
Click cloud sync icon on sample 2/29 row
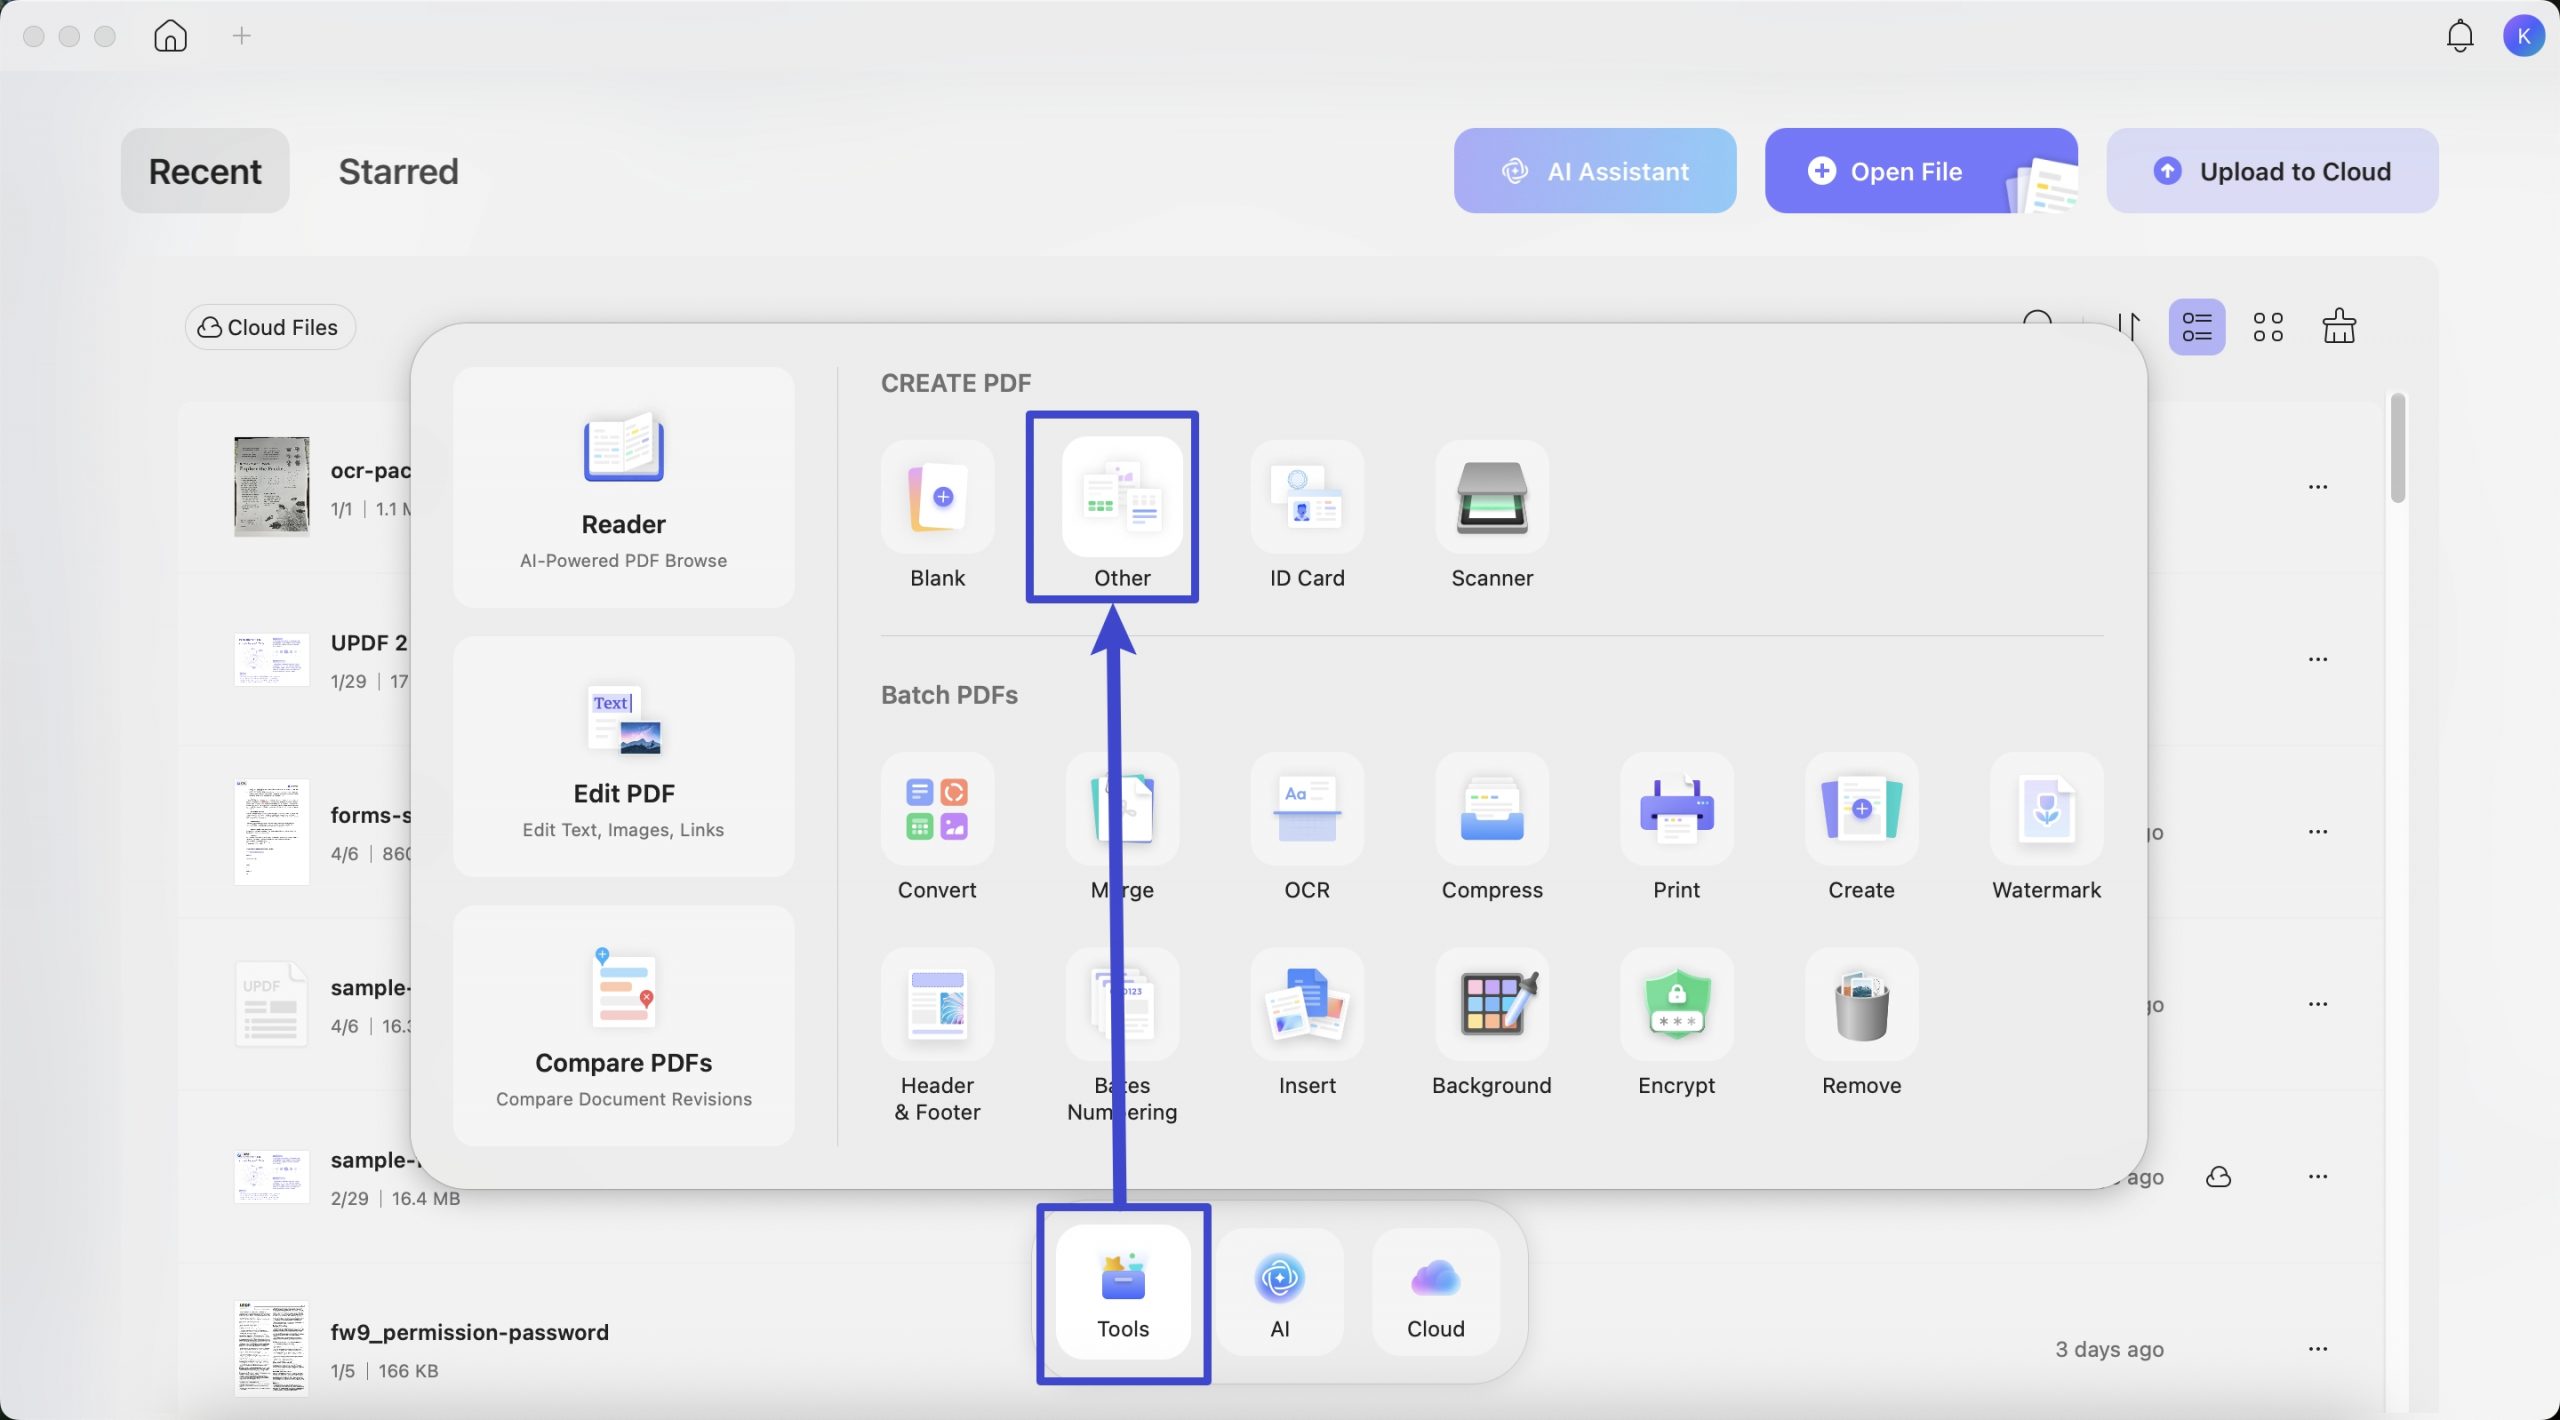pyautogui.click(x=2219, y=1177)
